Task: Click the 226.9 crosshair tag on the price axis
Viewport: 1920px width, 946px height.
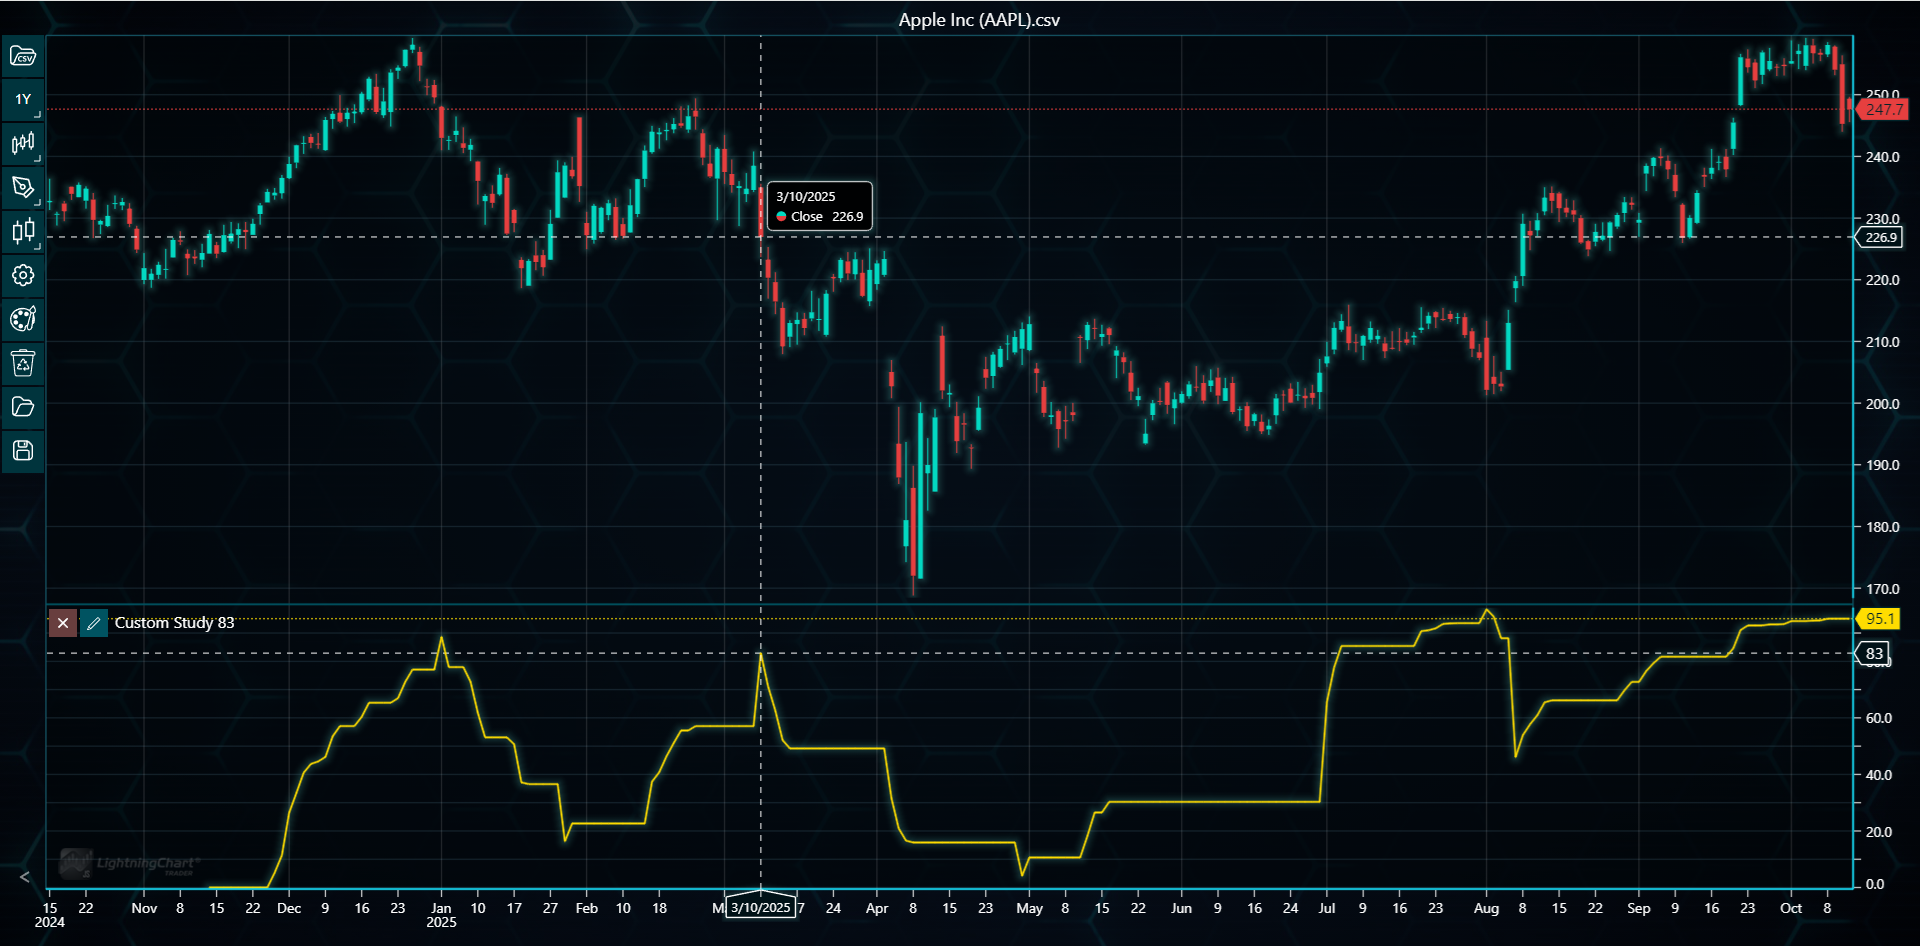Action: pyautogui.click(x=1879, y=238)
